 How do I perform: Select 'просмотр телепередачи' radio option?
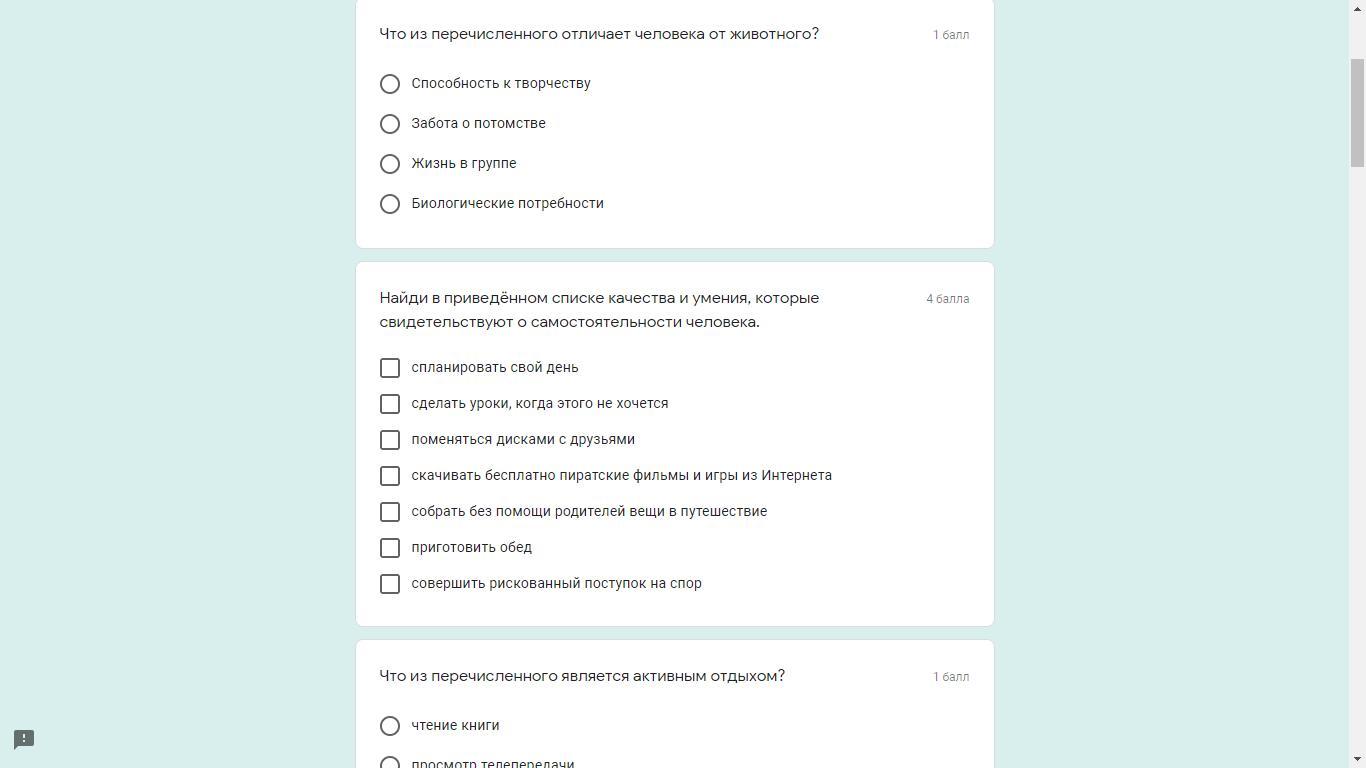pos(390,762)
